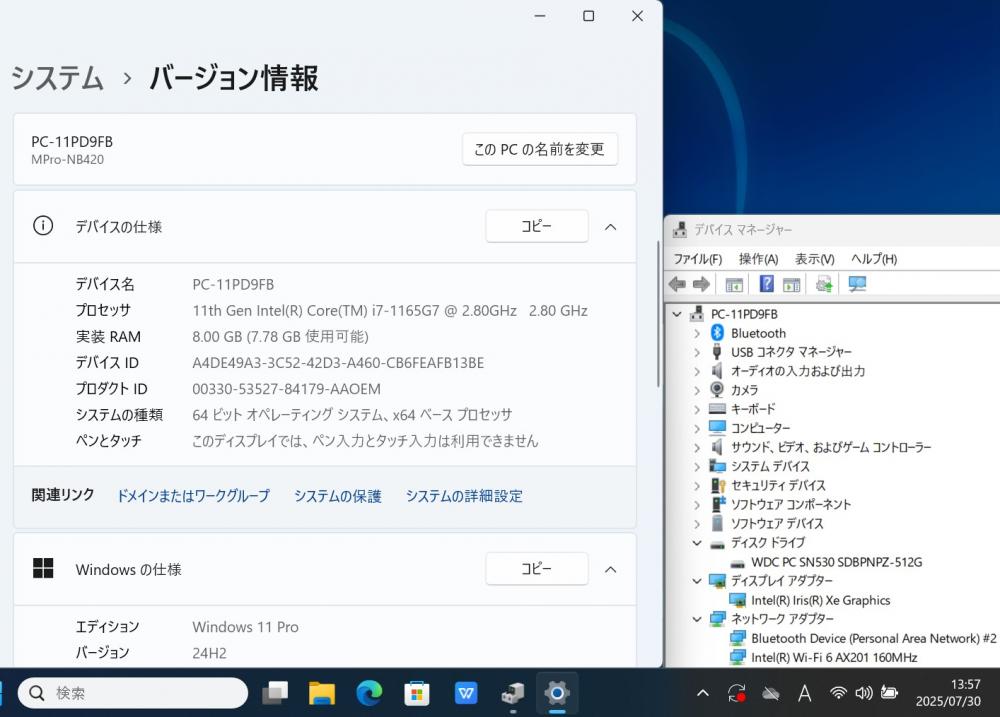Click the model name MPro-NB420
This screenshot has height=717, width=1000.
[x=68, y=159]
